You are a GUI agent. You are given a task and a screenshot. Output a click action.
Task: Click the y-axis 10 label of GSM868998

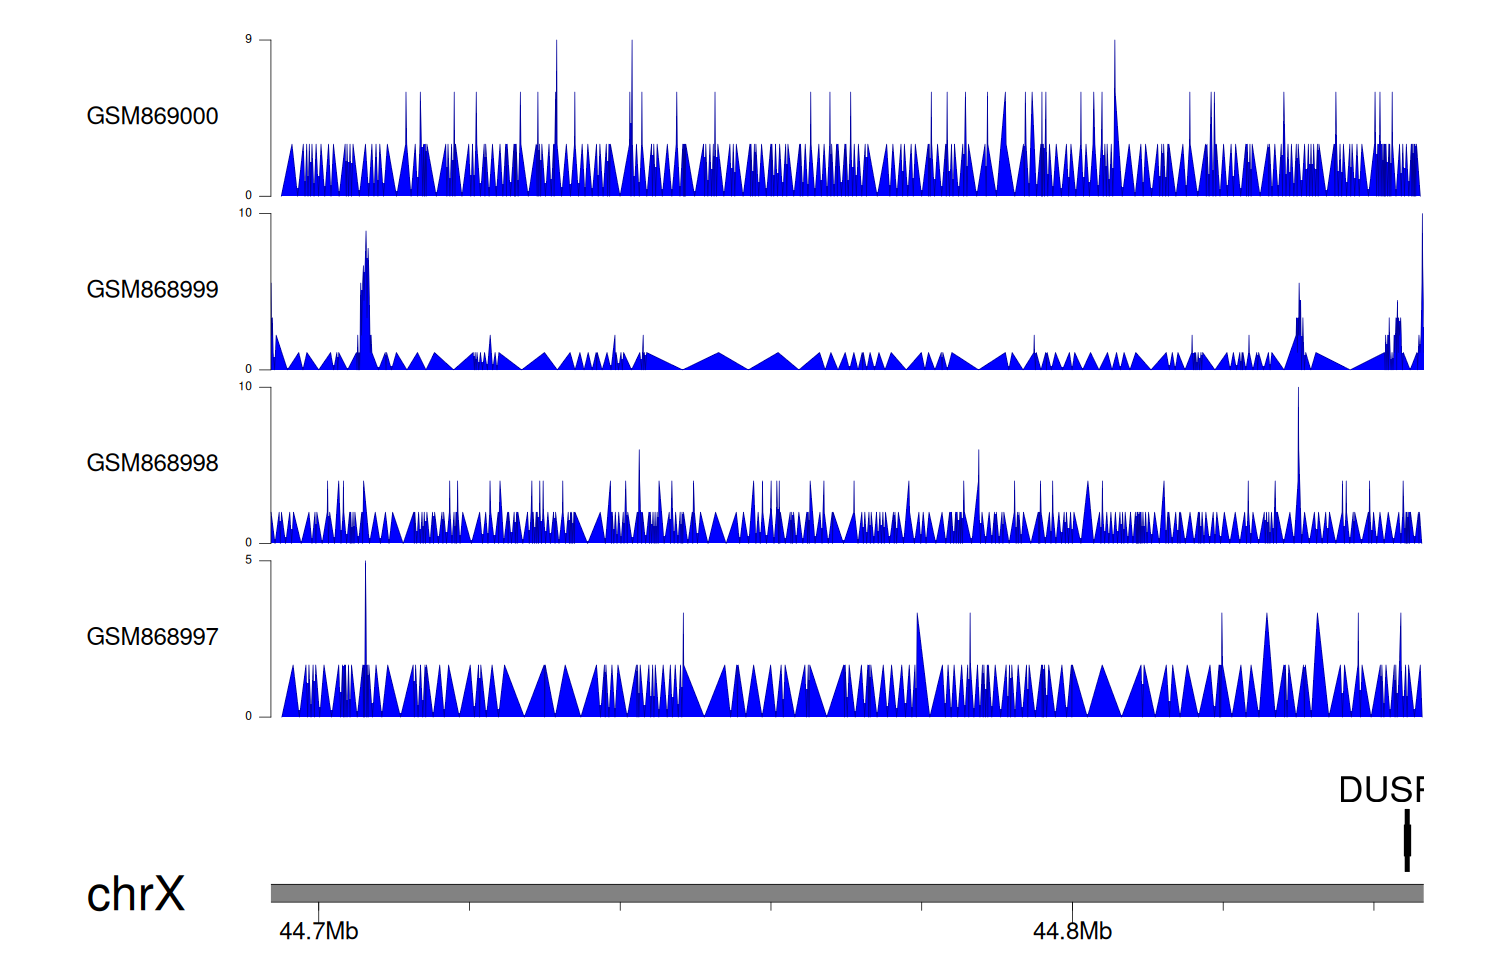pyautogui.click(x=245, y=387)
